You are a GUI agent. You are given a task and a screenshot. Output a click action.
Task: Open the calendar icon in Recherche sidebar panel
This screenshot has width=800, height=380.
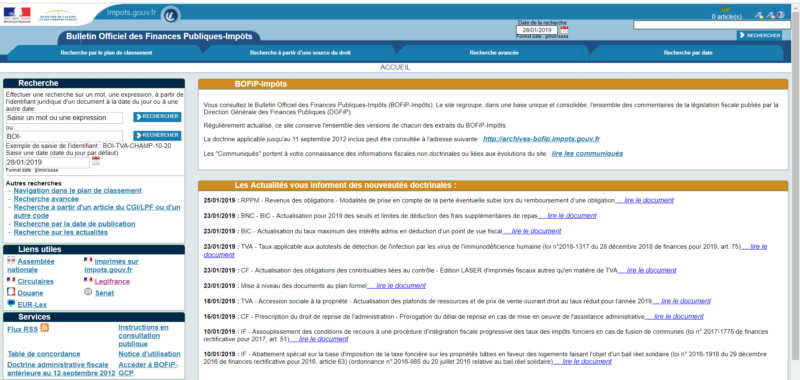pos(96,161)
